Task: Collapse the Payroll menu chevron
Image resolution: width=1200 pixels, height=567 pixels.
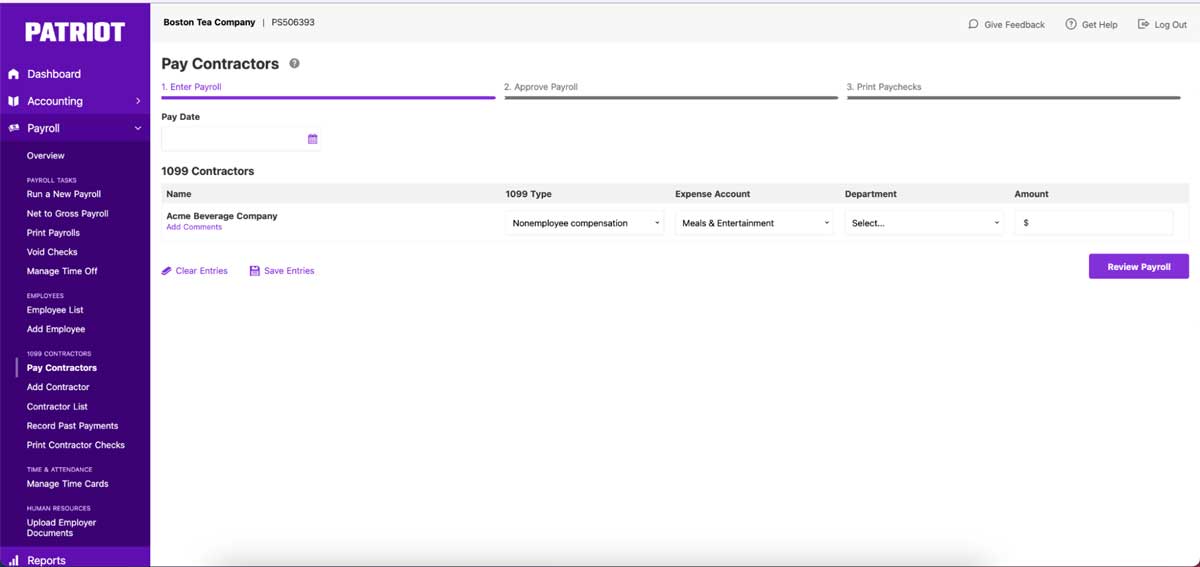Action: tap(138, 128)
